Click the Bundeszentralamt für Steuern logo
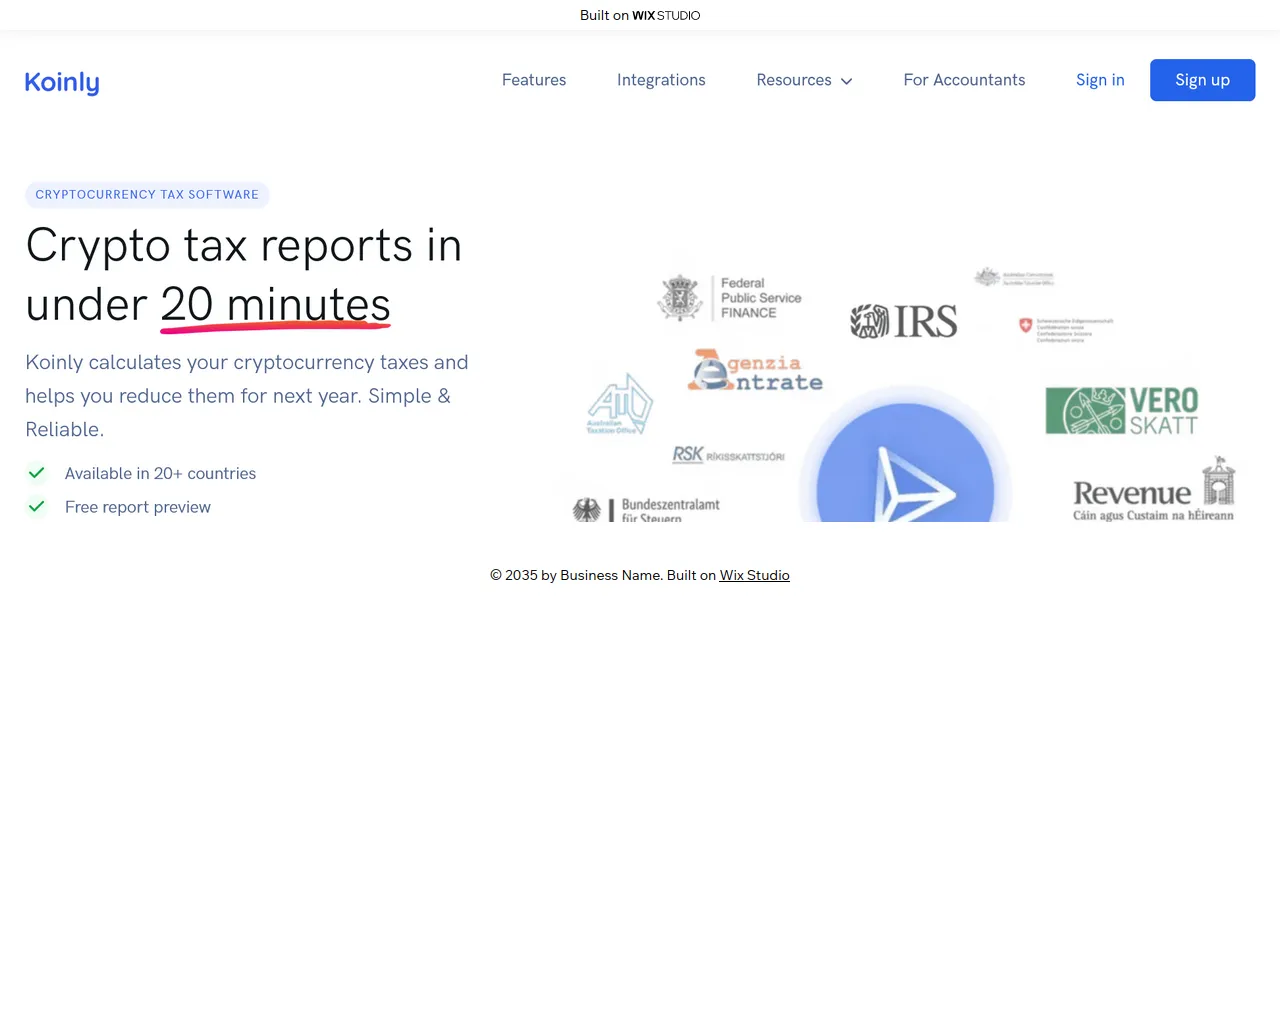Viewport: 1280px width, 1024px height. pos(646,509)
